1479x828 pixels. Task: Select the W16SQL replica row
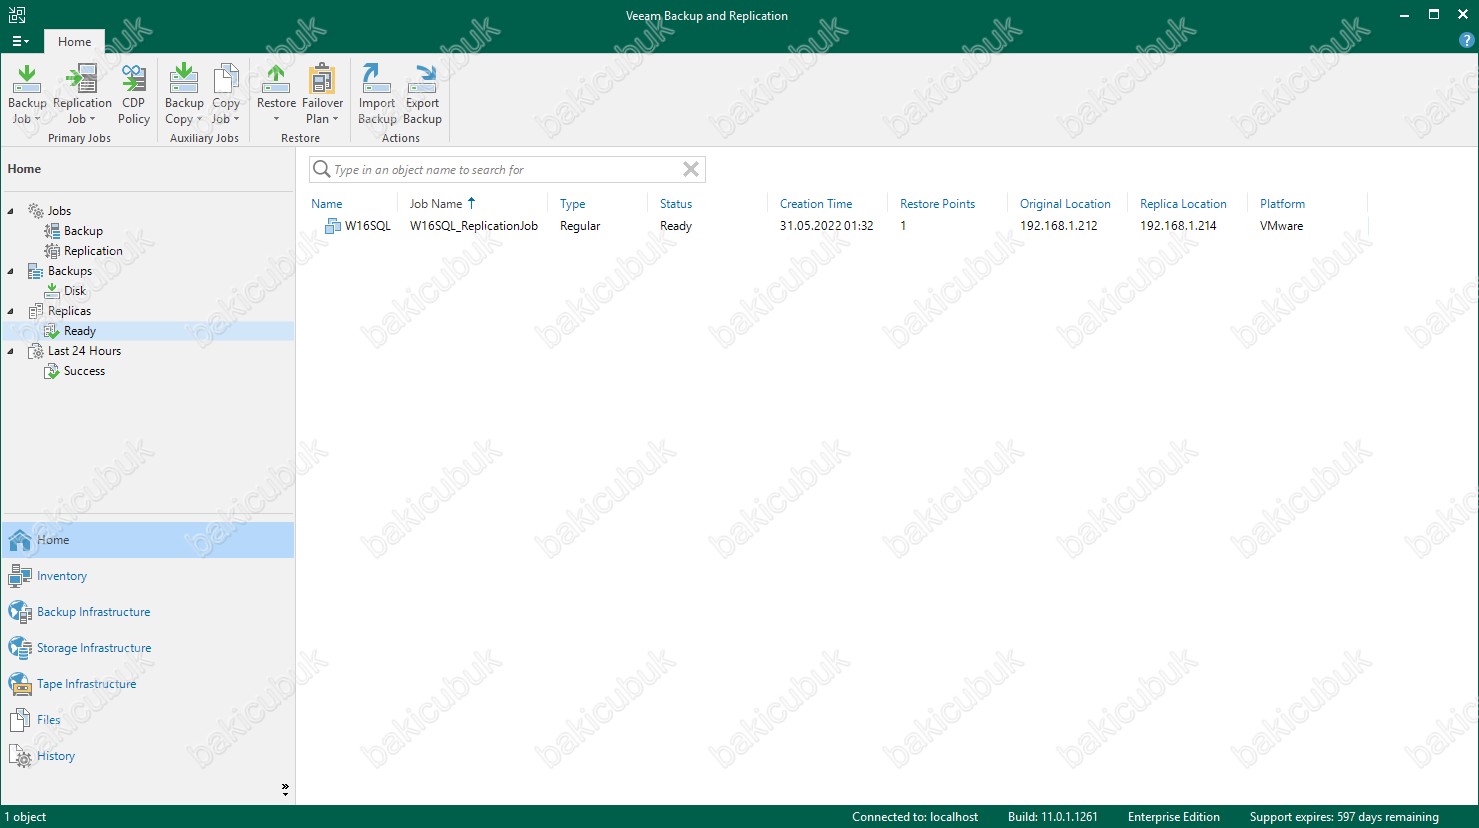pyautogui.click(x=838, y=226)
